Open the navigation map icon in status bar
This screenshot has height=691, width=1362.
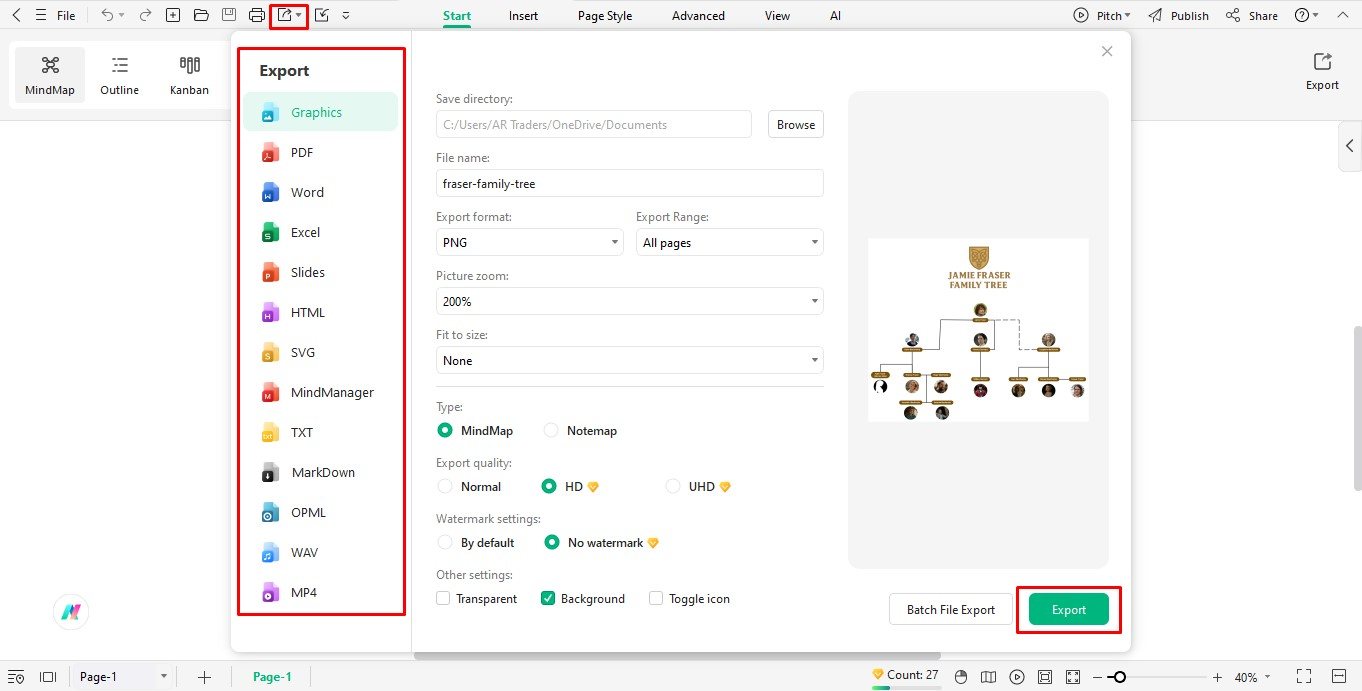click(x=989, y=677)
